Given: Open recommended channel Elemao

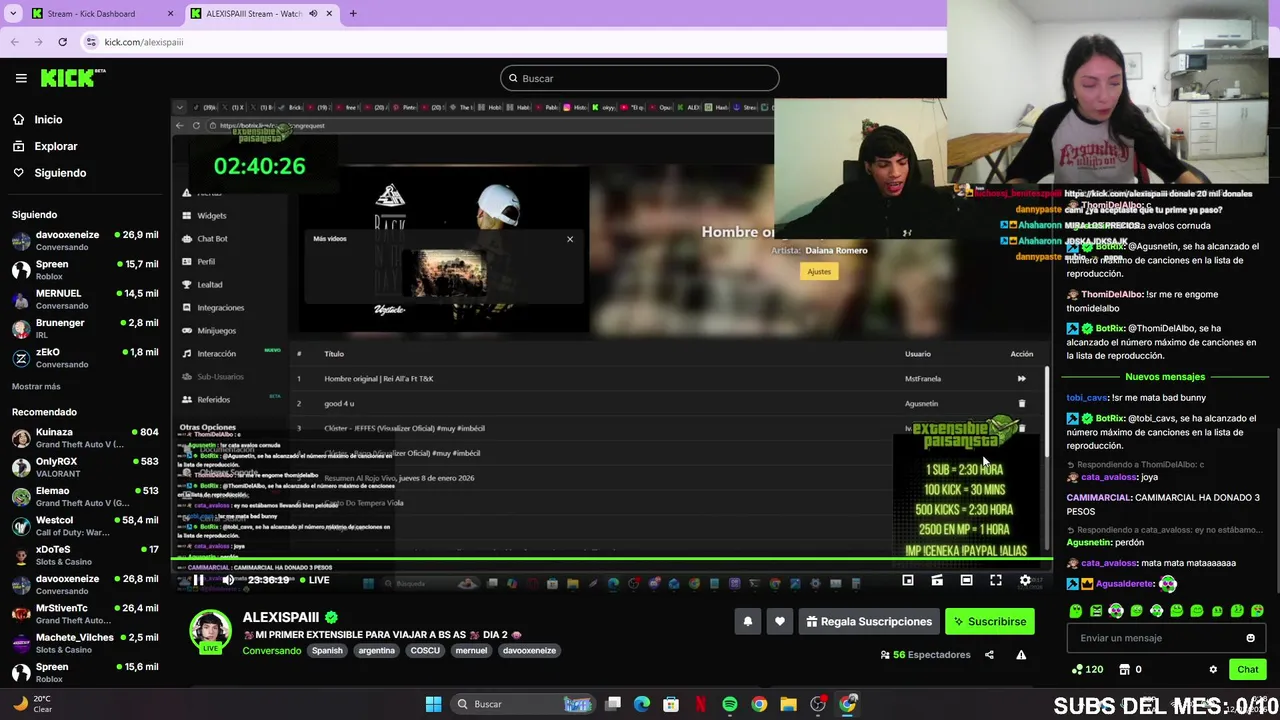Looking at the screenshot, I should [x=85, y=496].
